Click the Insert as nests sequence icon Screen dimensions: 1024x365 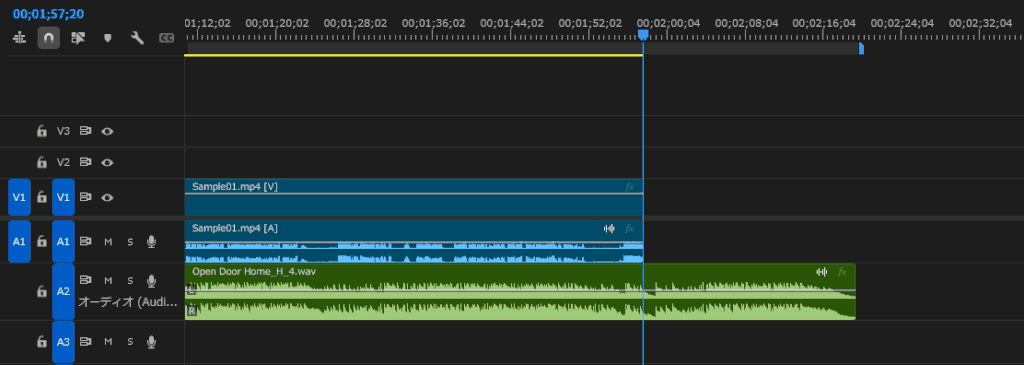pos(19,38)
